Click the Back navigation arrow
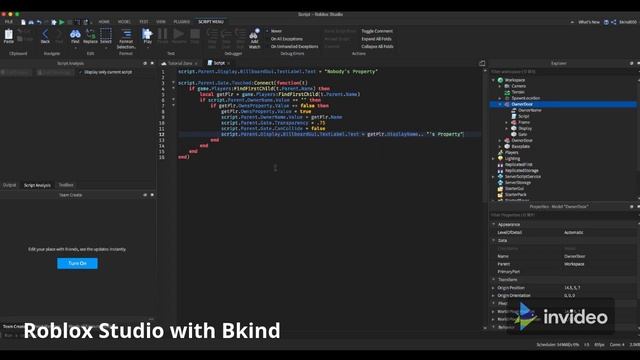 tap(45, 34)
